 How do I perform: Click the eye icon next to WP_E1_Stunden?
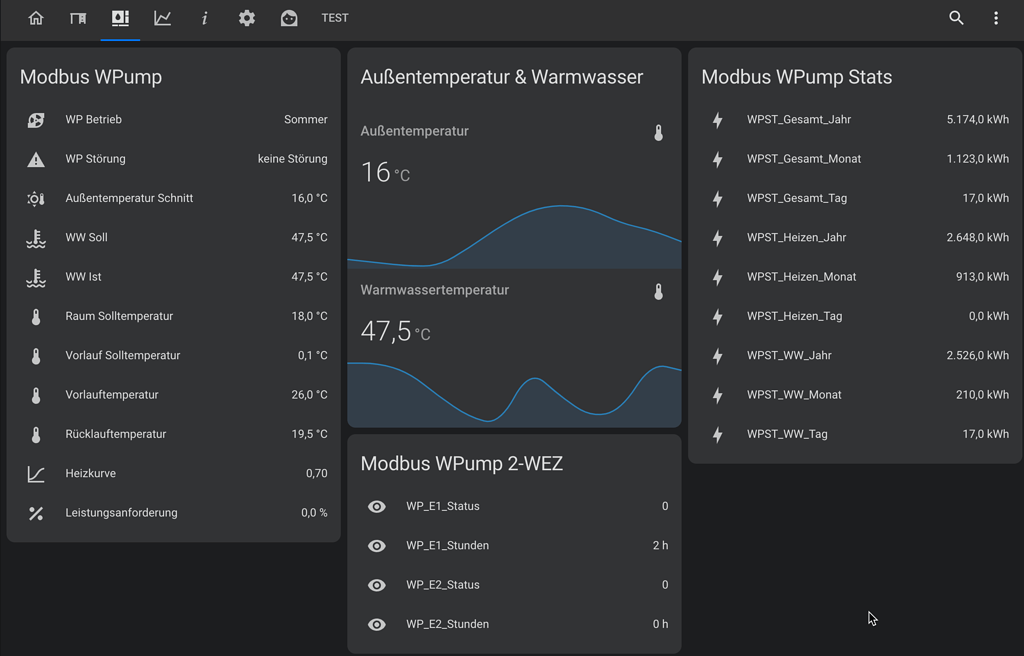pos(376,545)
